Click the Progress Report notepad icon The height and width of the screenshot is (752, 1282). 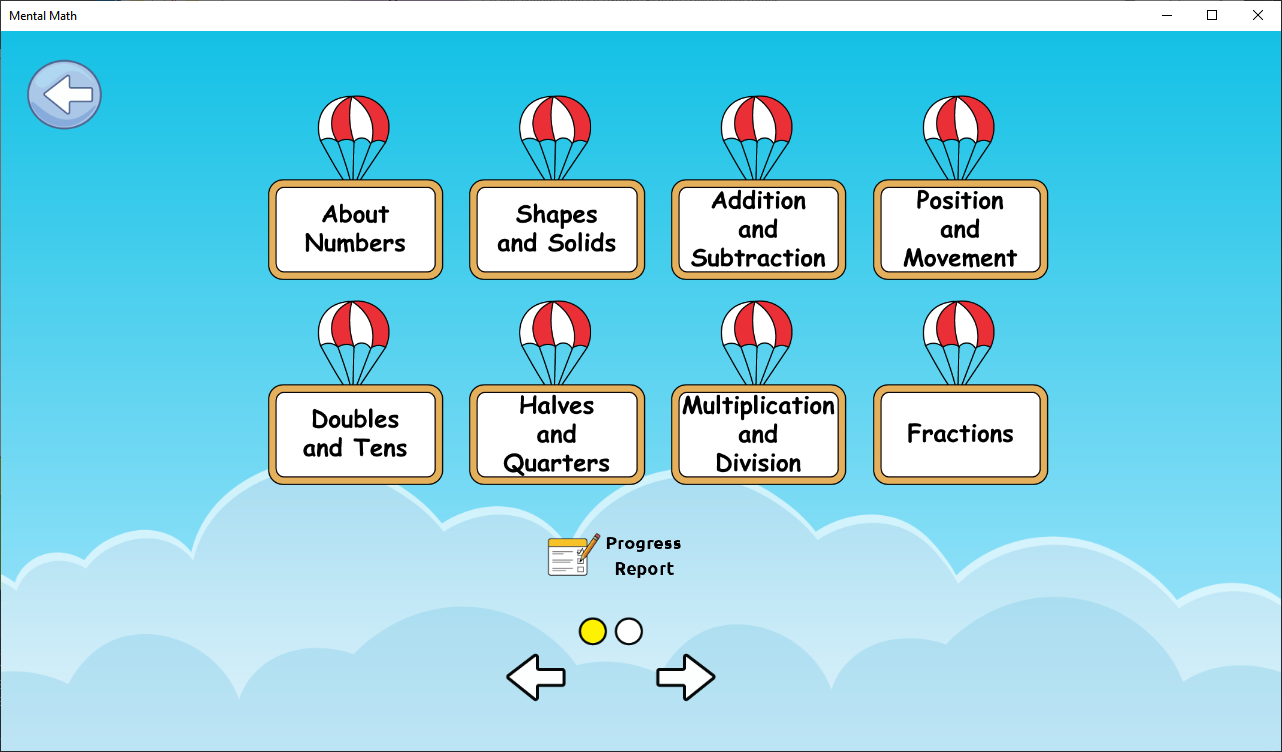572,555
